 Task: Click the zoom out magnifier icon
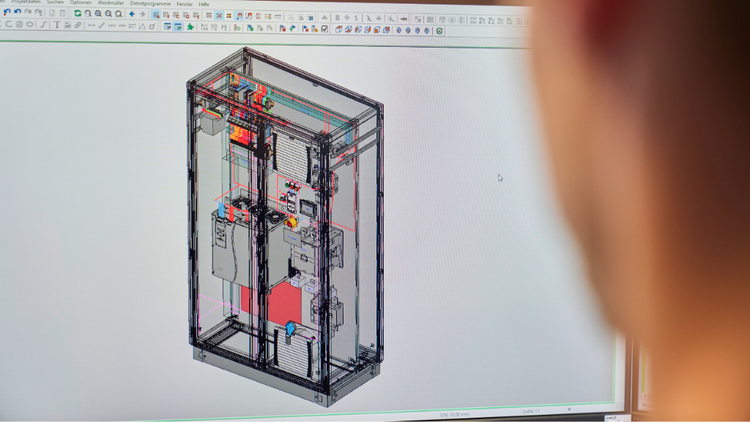click(109, 14)
